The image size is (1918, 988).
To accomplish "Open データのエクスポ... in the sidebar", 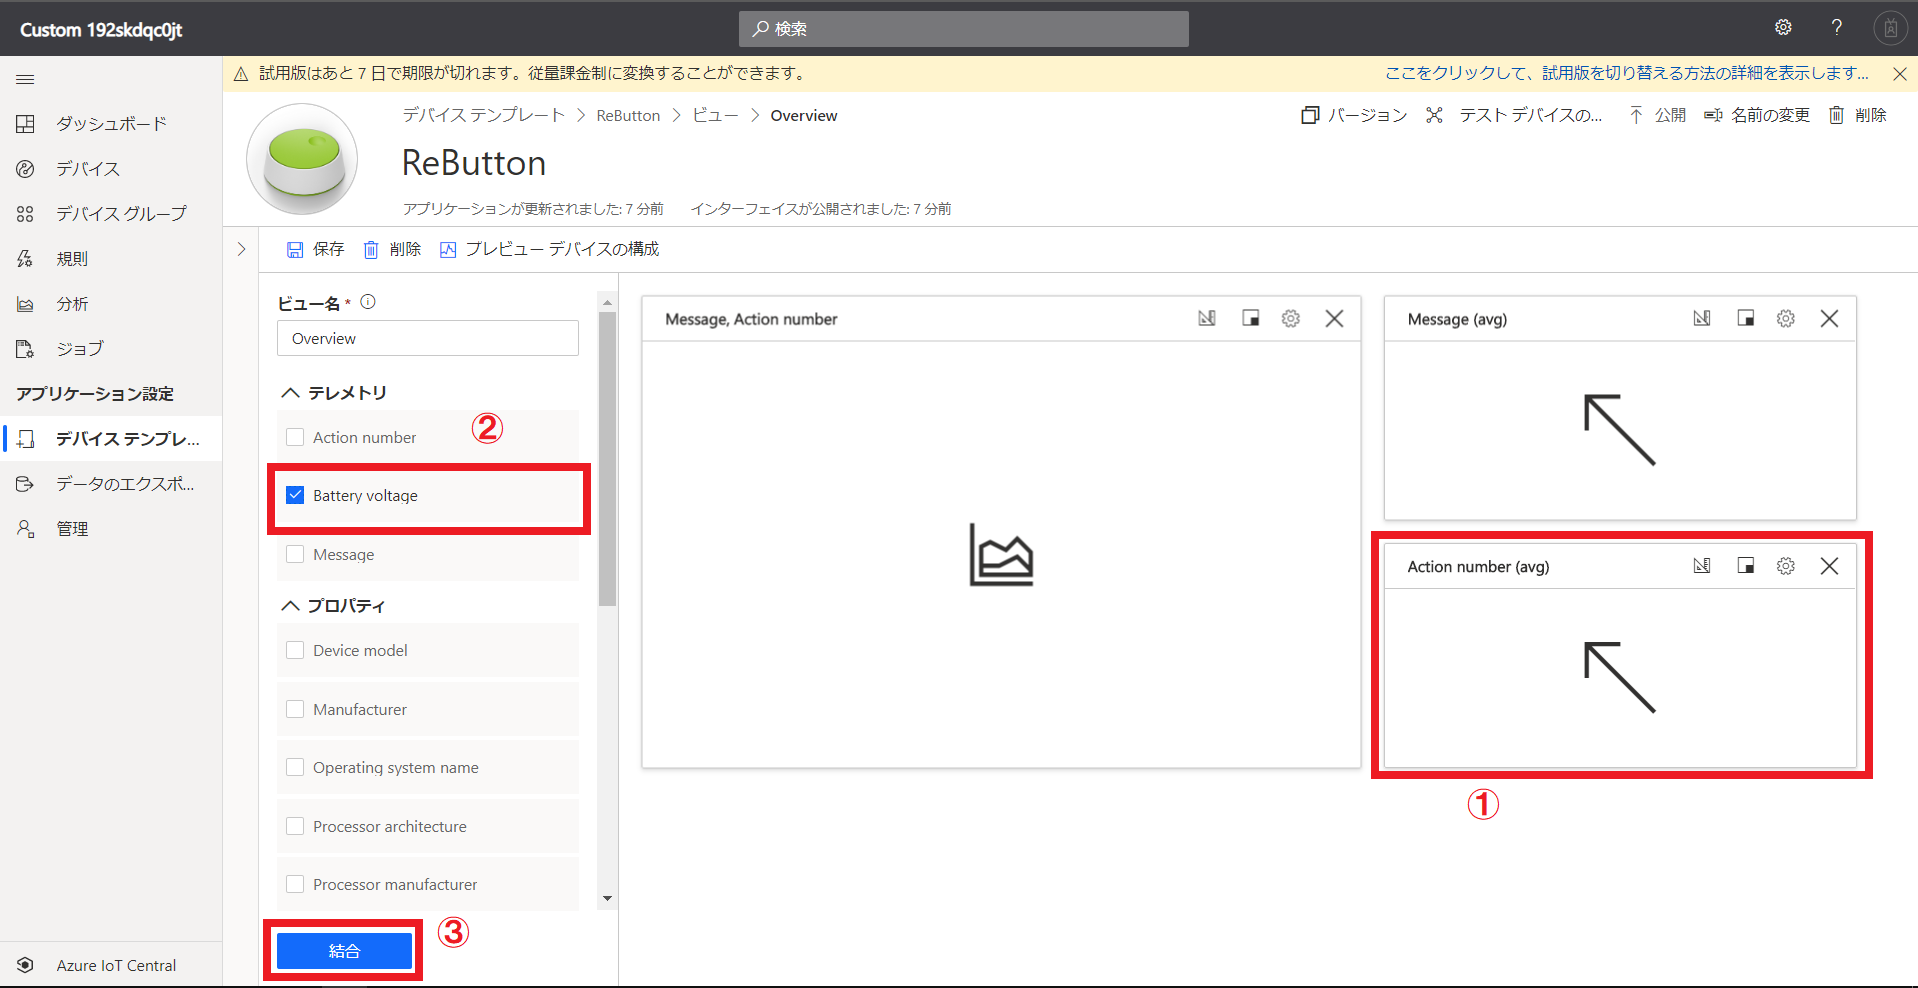I will pyautogui.click(x=111, y=483).
